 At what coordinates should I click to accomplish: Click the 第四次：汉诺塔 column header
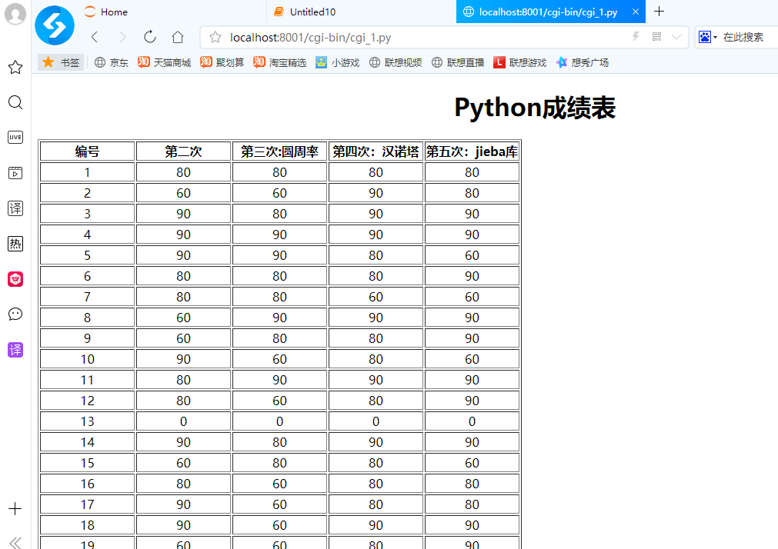click(376, 151)
